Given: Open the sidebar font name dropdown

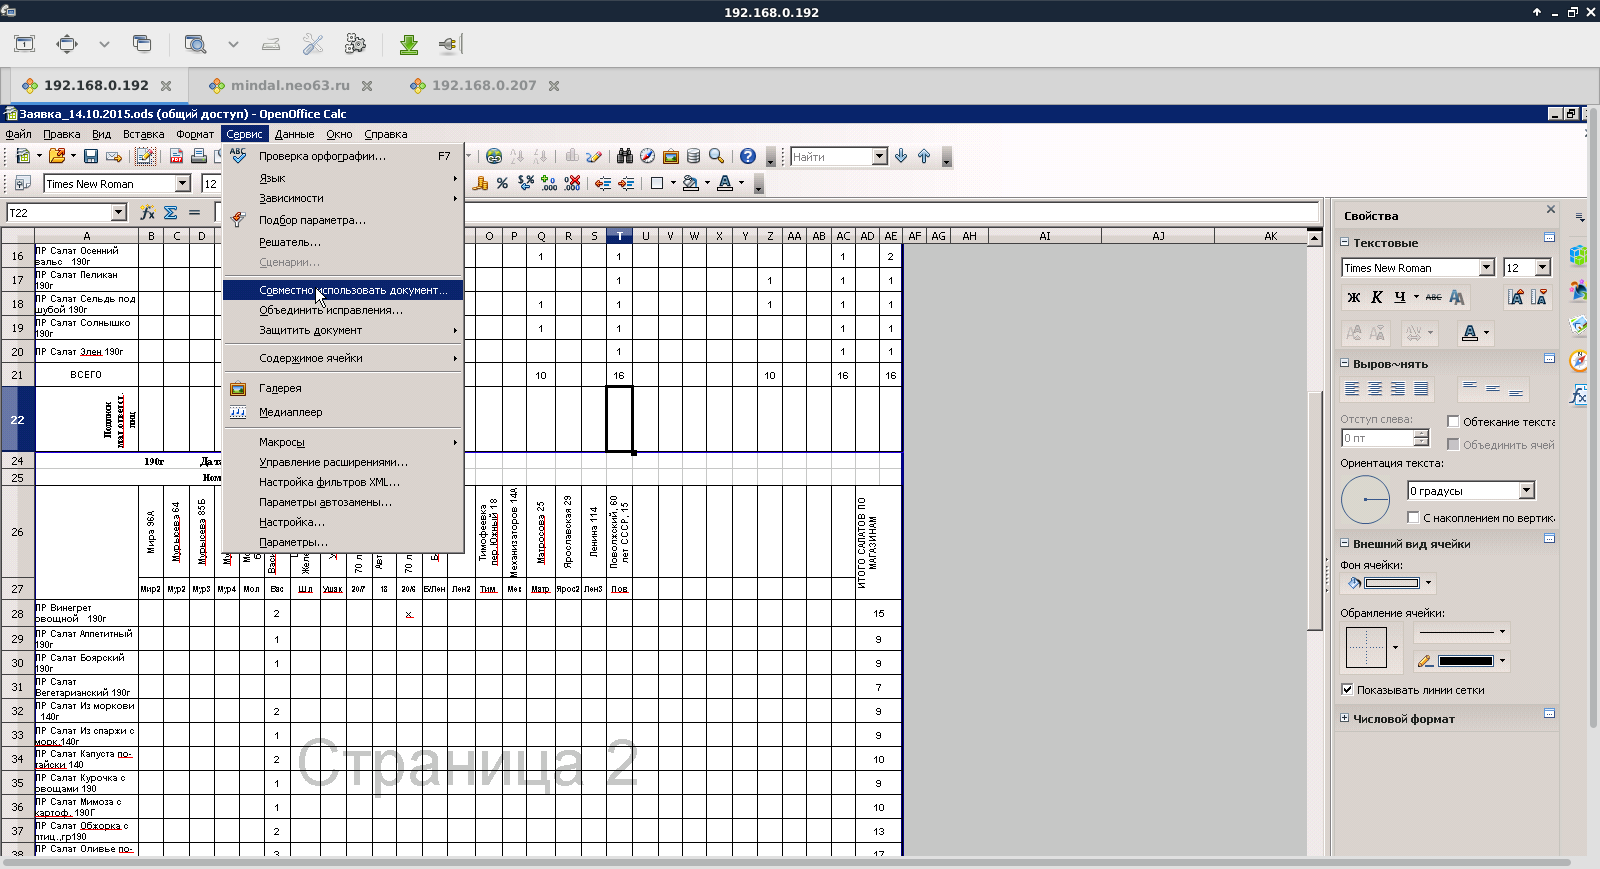Looking at the screenshot, I should pyautogui.click(x=1486, y=268).
